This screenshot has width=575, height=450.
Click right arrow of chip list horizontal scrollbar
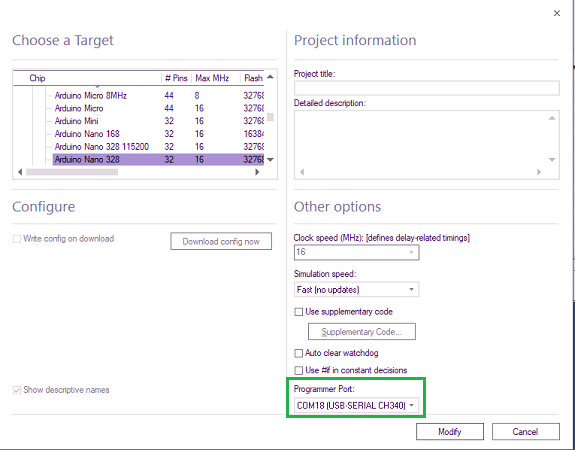(x=257, y=172)
